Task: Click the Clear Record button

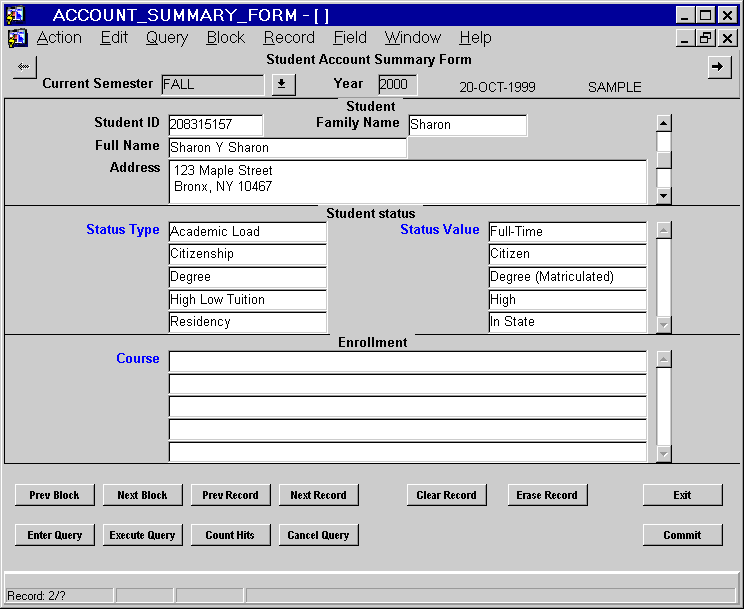Action: 446,495
